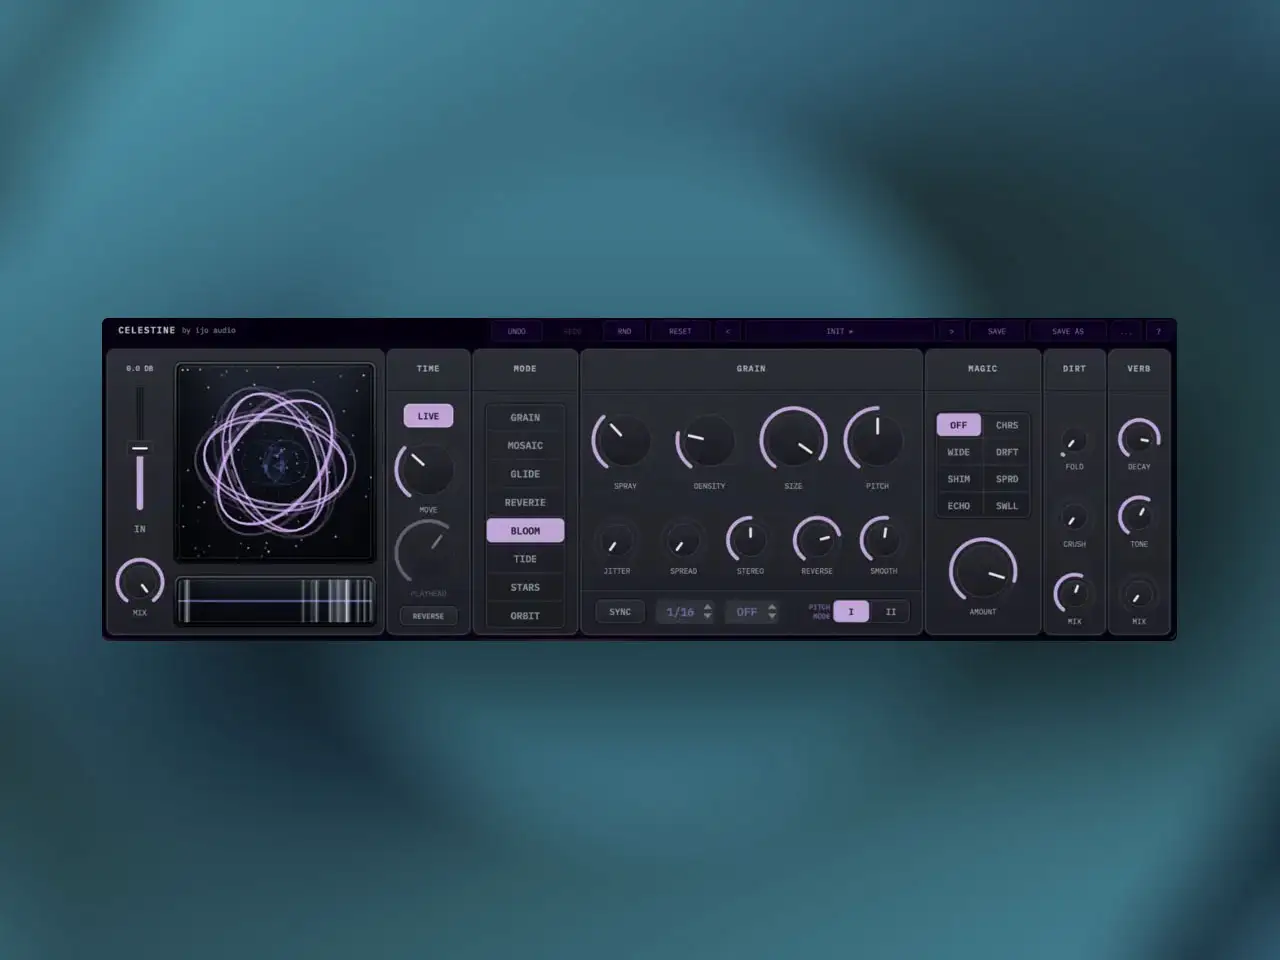This screenshot has height=960, width=1280.
Task: Click the 0.0 DB input level readout
Action: tap(140, 369)
